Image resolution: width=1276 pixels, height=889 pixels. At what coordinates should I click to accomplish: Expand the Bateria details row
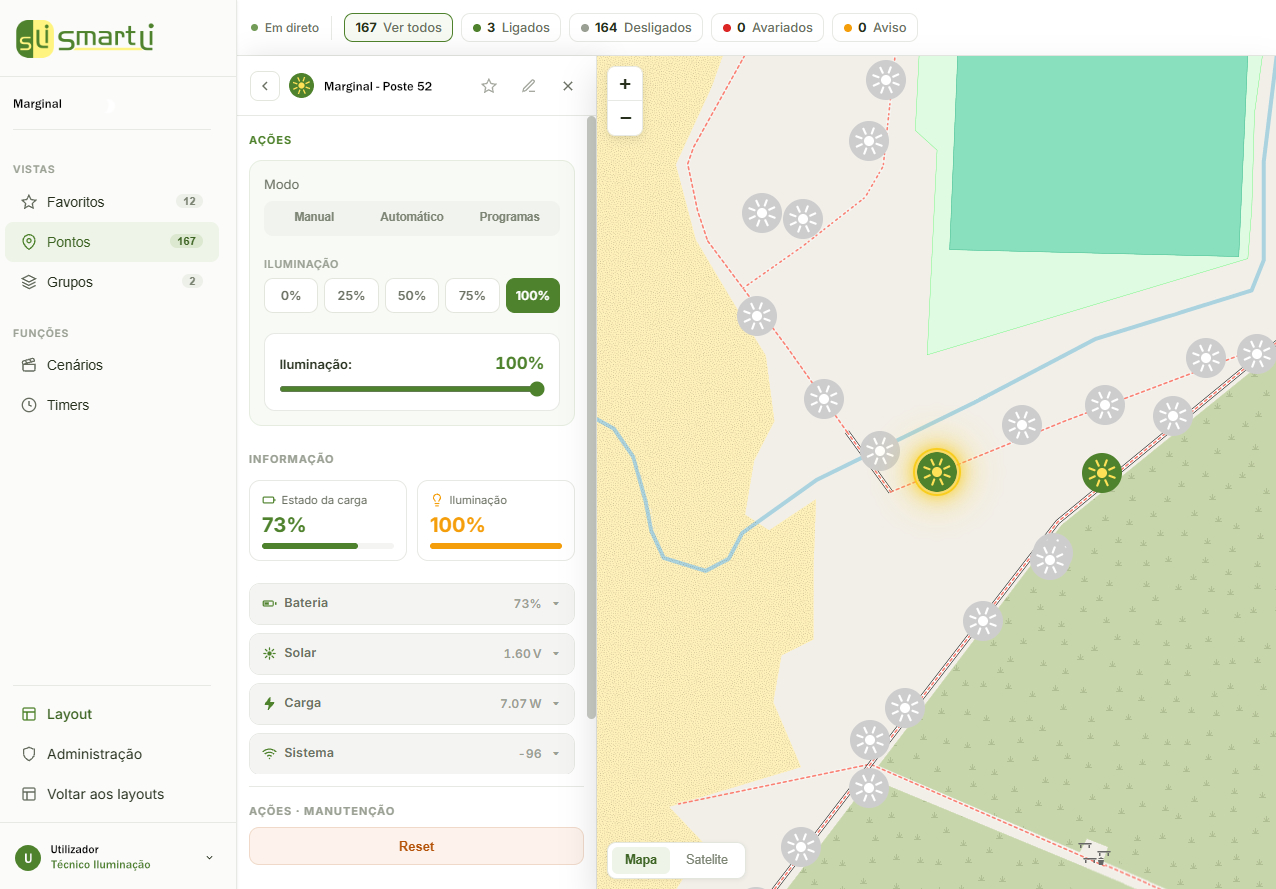click(412, 604)
